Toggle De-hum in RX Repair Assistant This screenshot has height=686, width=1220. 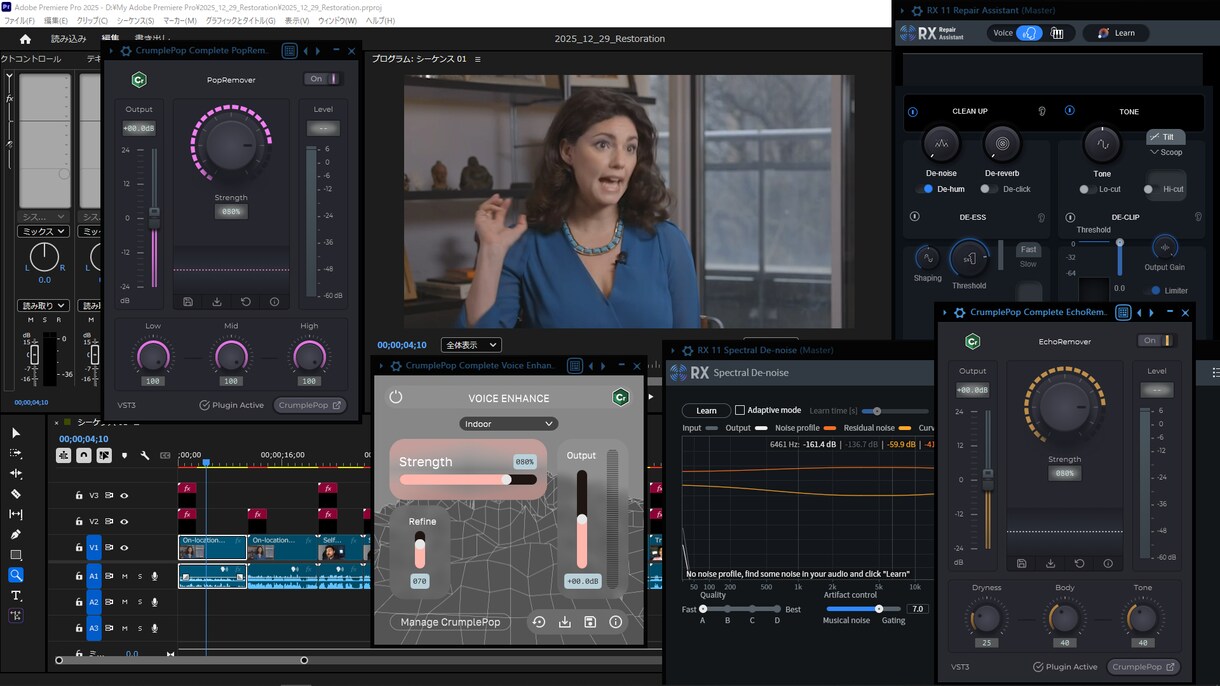(926, 189)
